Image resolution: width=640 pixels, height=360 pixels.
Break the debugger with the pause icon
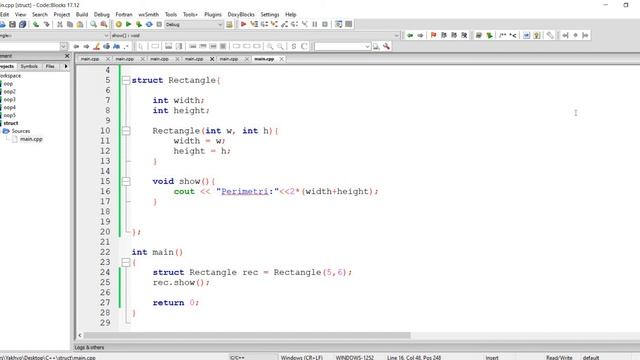(315, 24)
